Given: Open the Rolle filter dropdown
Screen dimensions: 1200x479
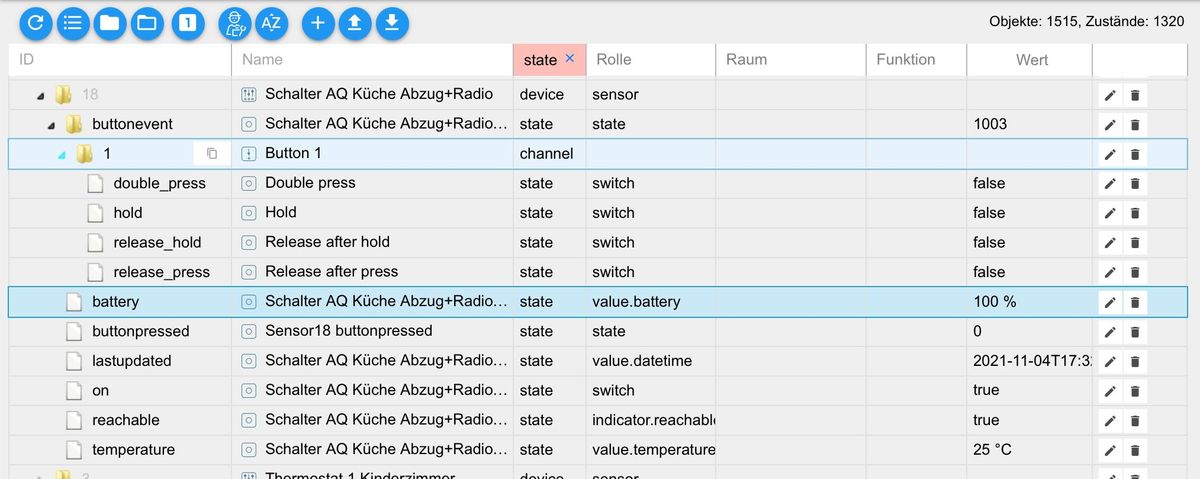Looking at the screenshot, I should 650,60.
